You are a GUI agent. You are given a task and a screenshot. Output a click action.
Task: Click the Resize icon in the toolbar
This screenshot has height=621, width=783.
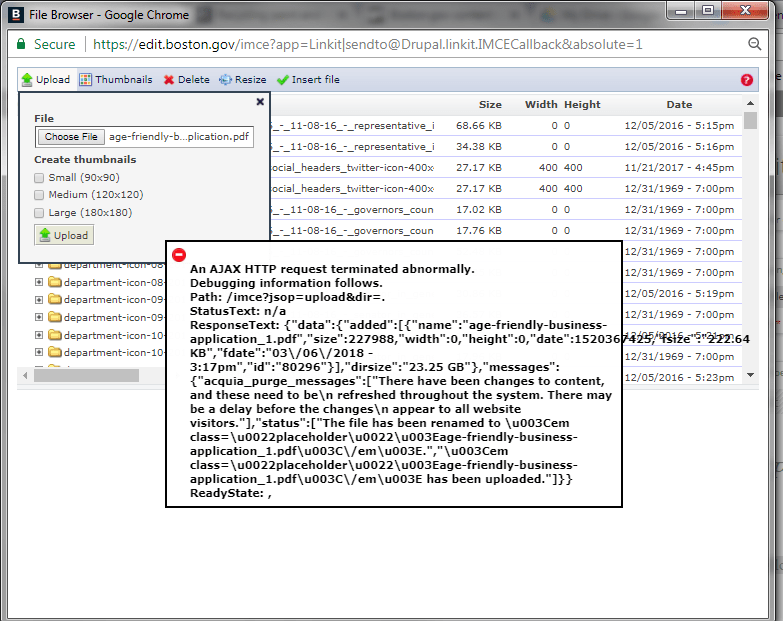click(x=226, y=80)
